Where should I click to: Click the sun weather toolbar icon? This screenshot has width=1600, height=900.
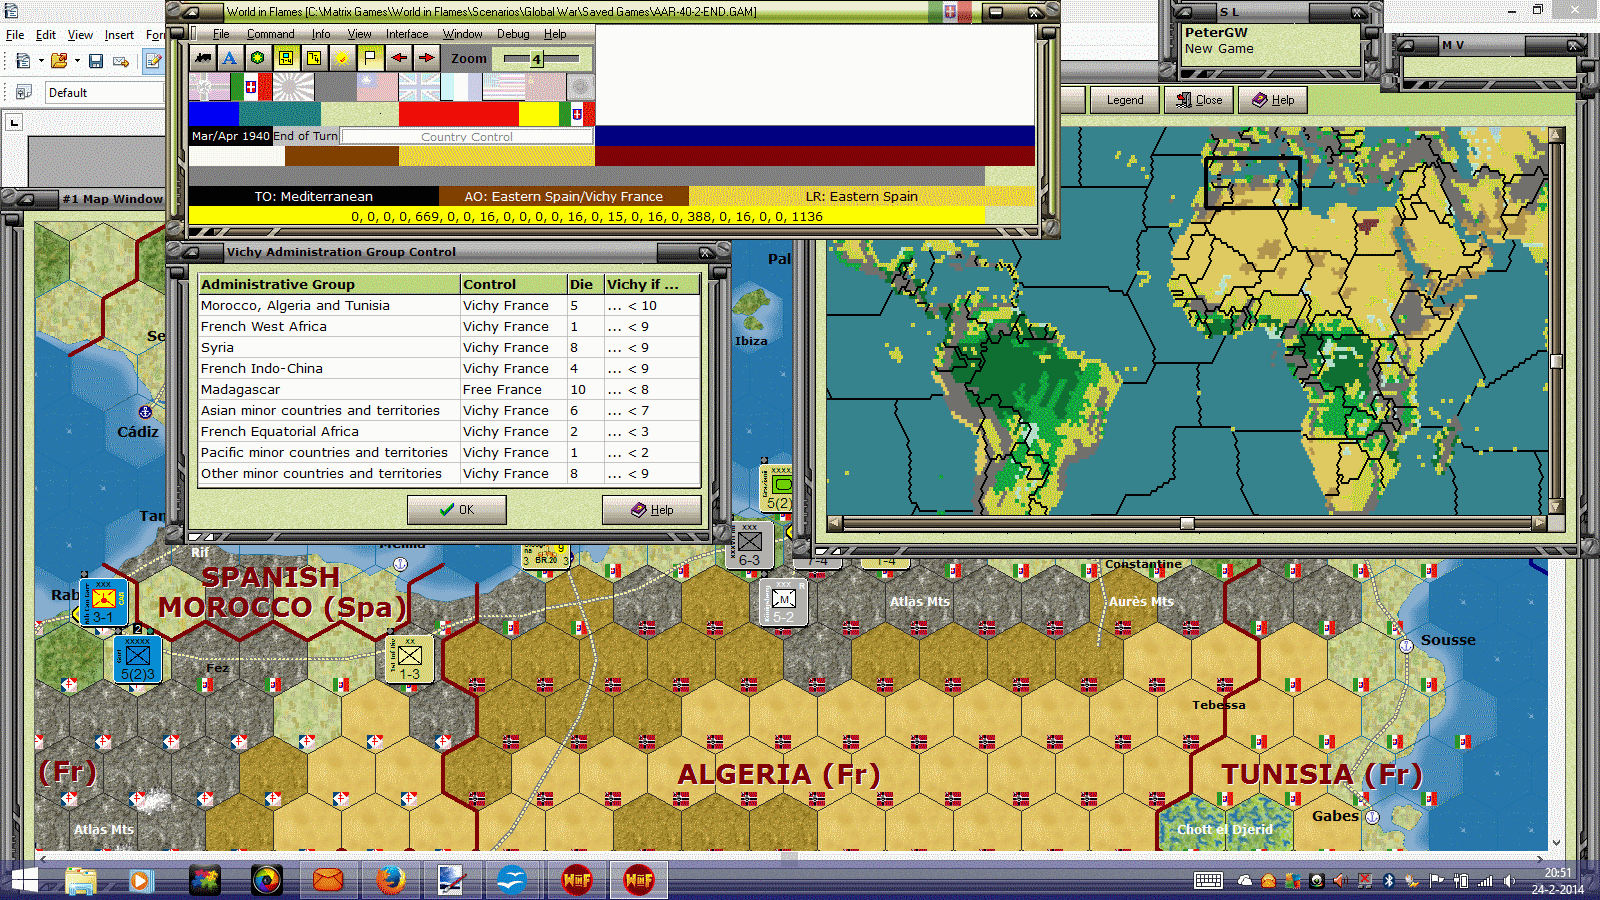342,58
